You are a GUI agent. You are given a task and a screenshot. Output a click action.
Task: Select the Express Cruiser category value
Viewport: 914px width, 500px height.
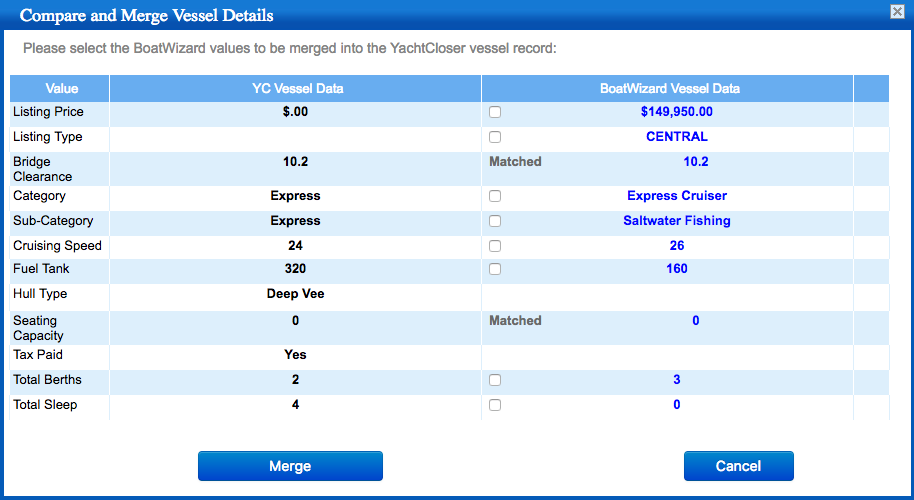(677, 196)
